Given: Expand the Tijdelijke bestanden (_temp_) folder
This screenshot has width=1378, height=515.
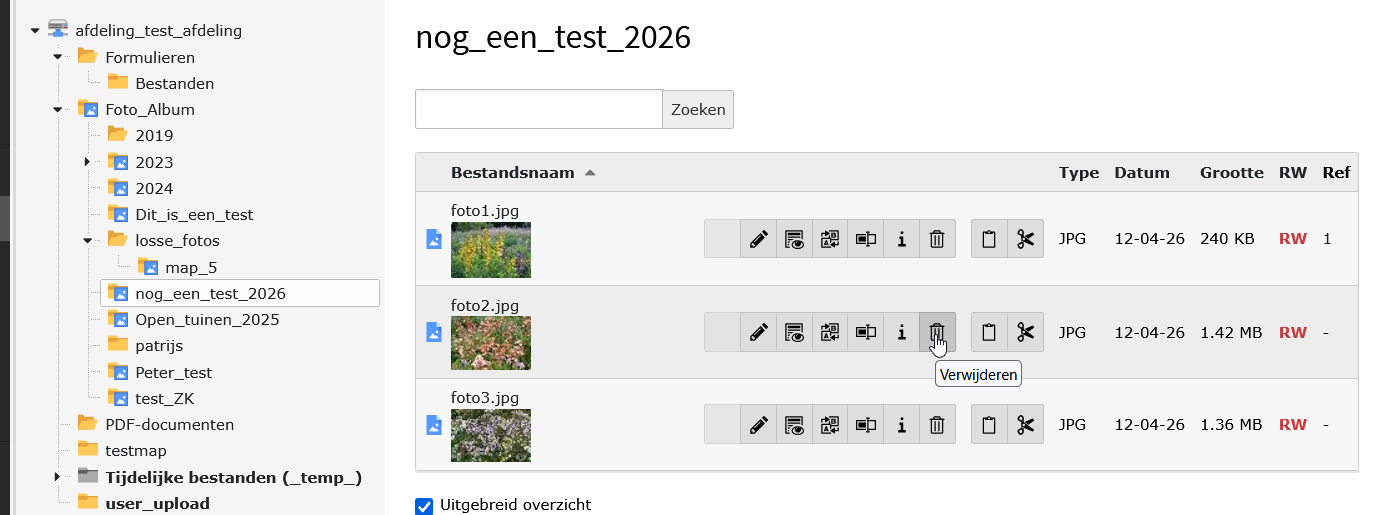Looking at the screenshot, I should (58, 477).
